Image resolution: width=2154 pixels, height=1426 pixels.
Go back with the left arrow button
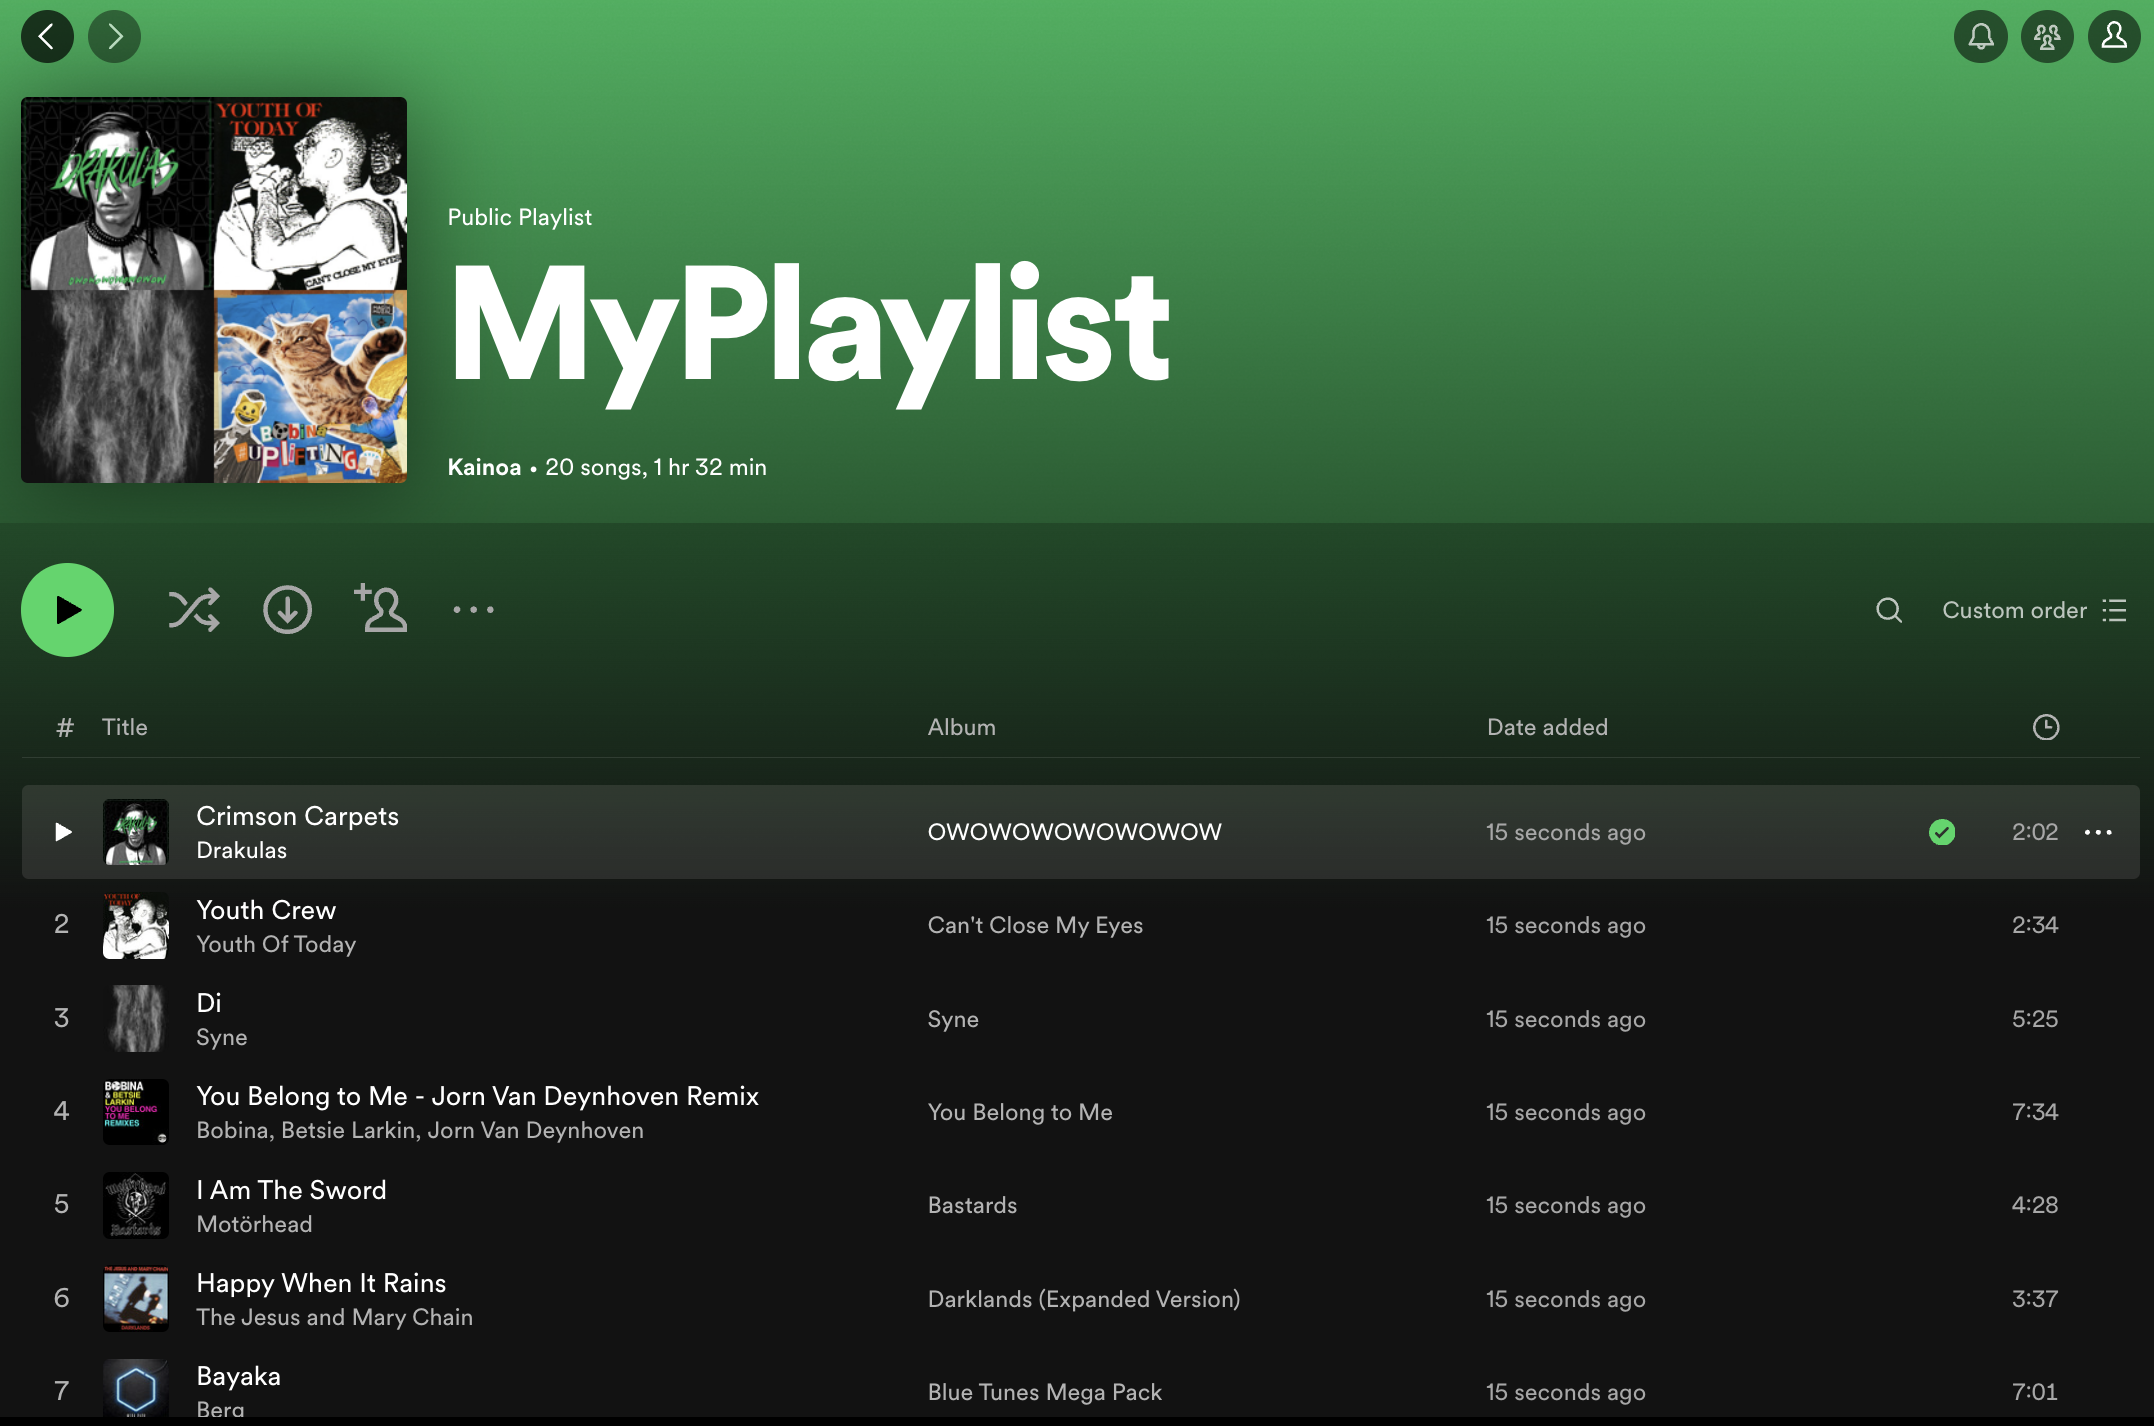(x=47, y=37)
